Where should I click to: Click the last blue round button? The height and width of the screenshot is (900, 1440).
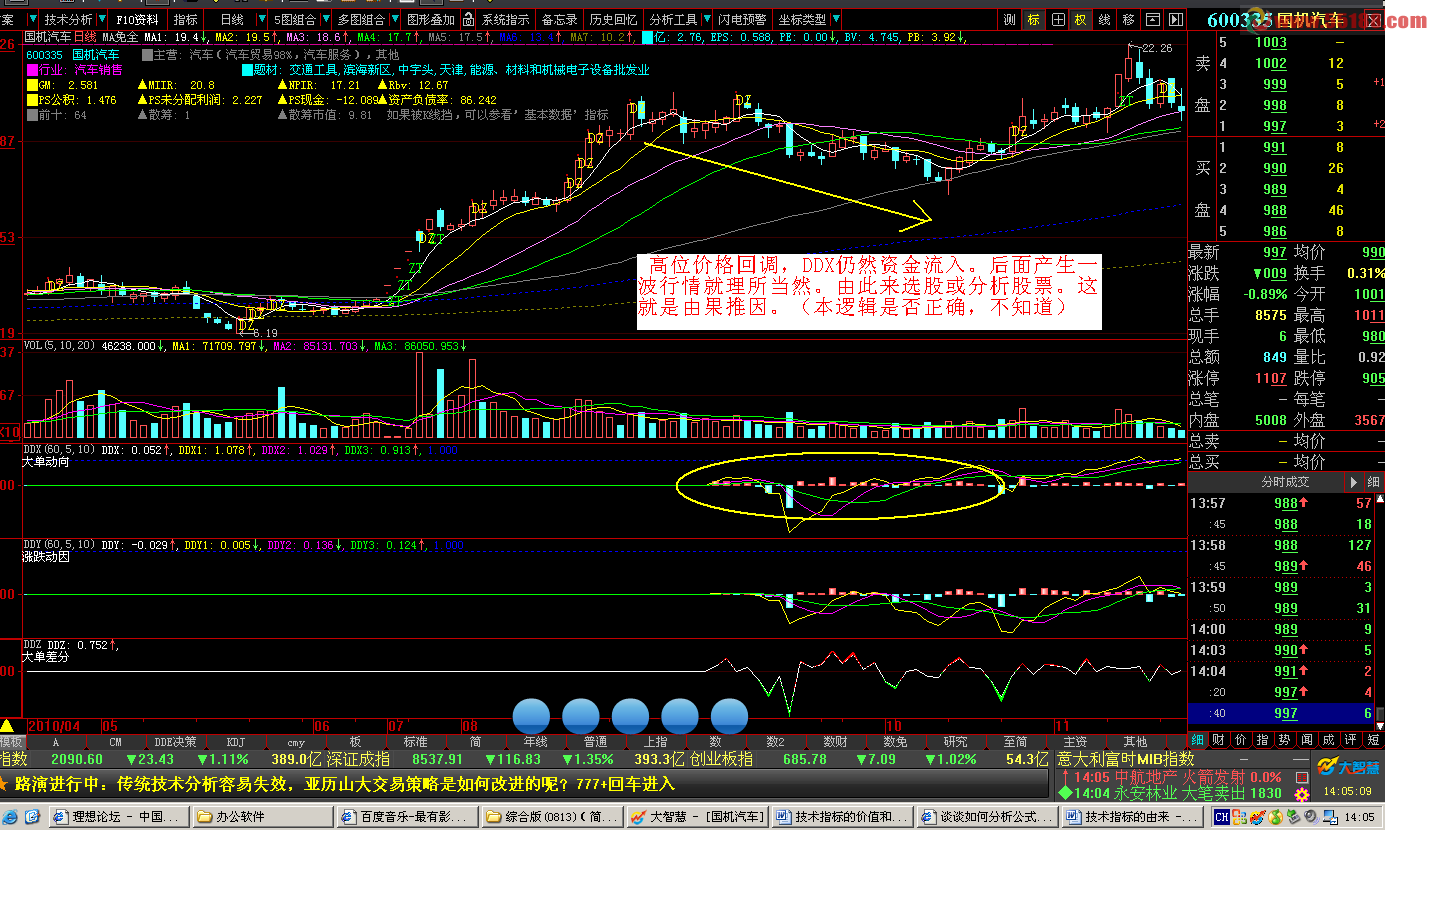click(730, 717)
